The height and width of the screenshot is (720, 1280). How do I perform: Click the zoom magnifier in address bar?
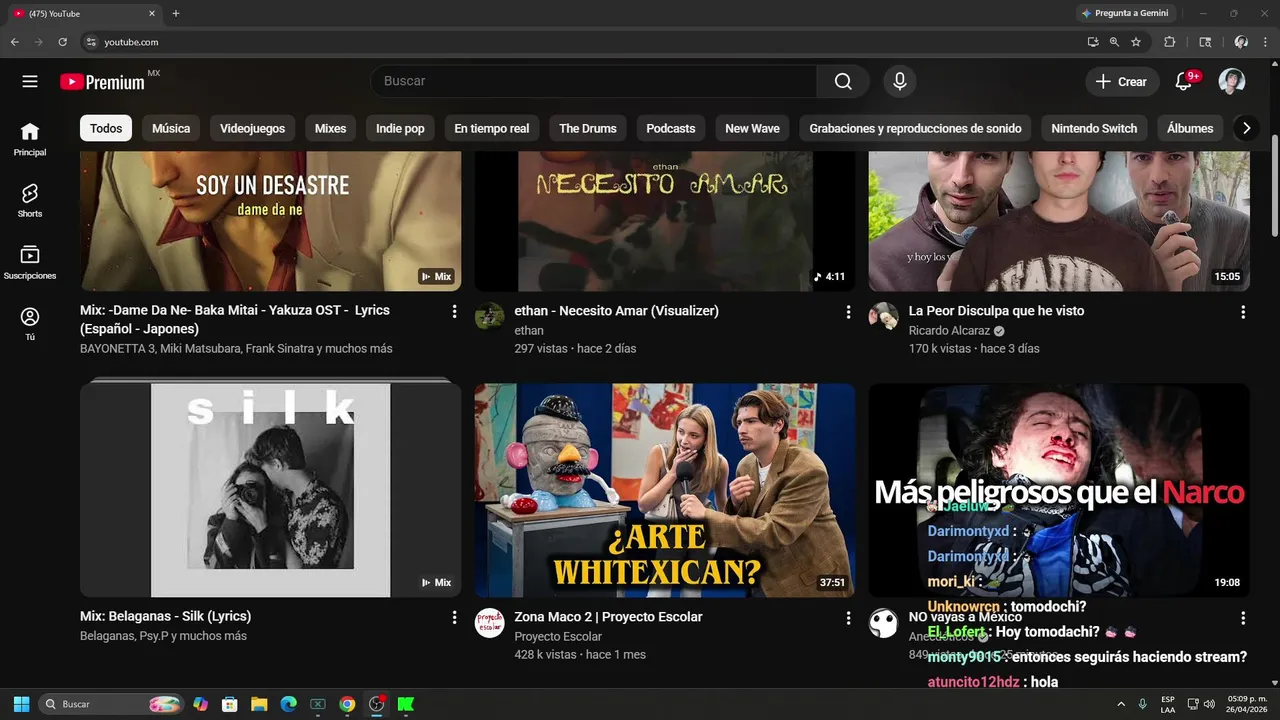pyautogui.click(x=1114, y=42)
